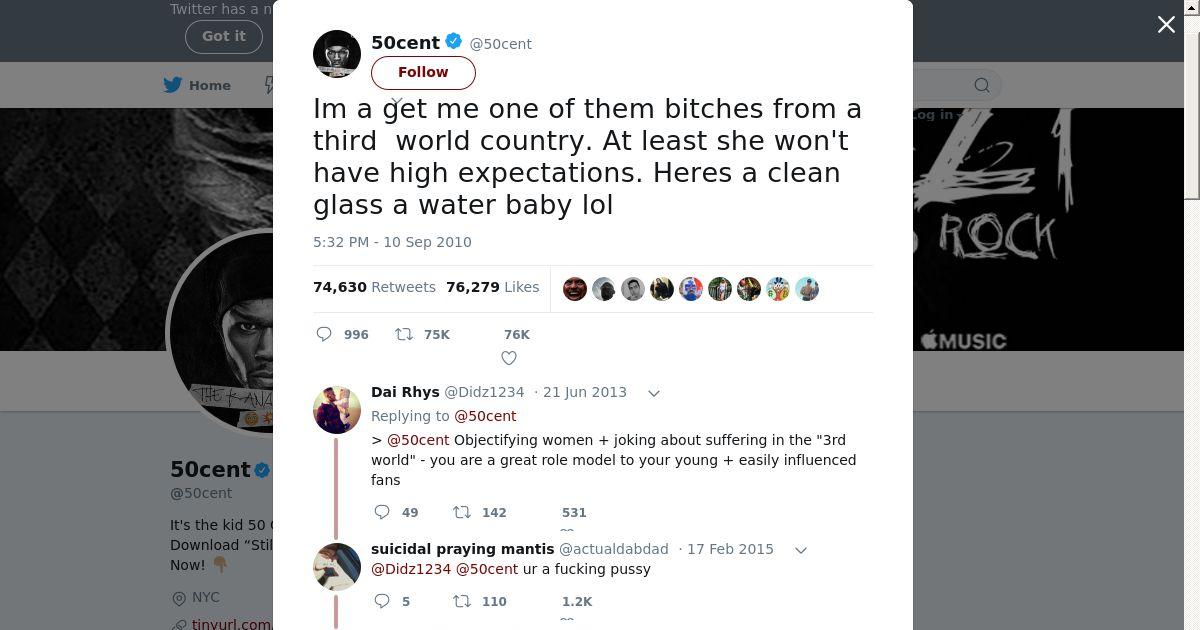
Task: View the 74,630 Retweets list
Action: pyautogui.click(x=374, y=287)
